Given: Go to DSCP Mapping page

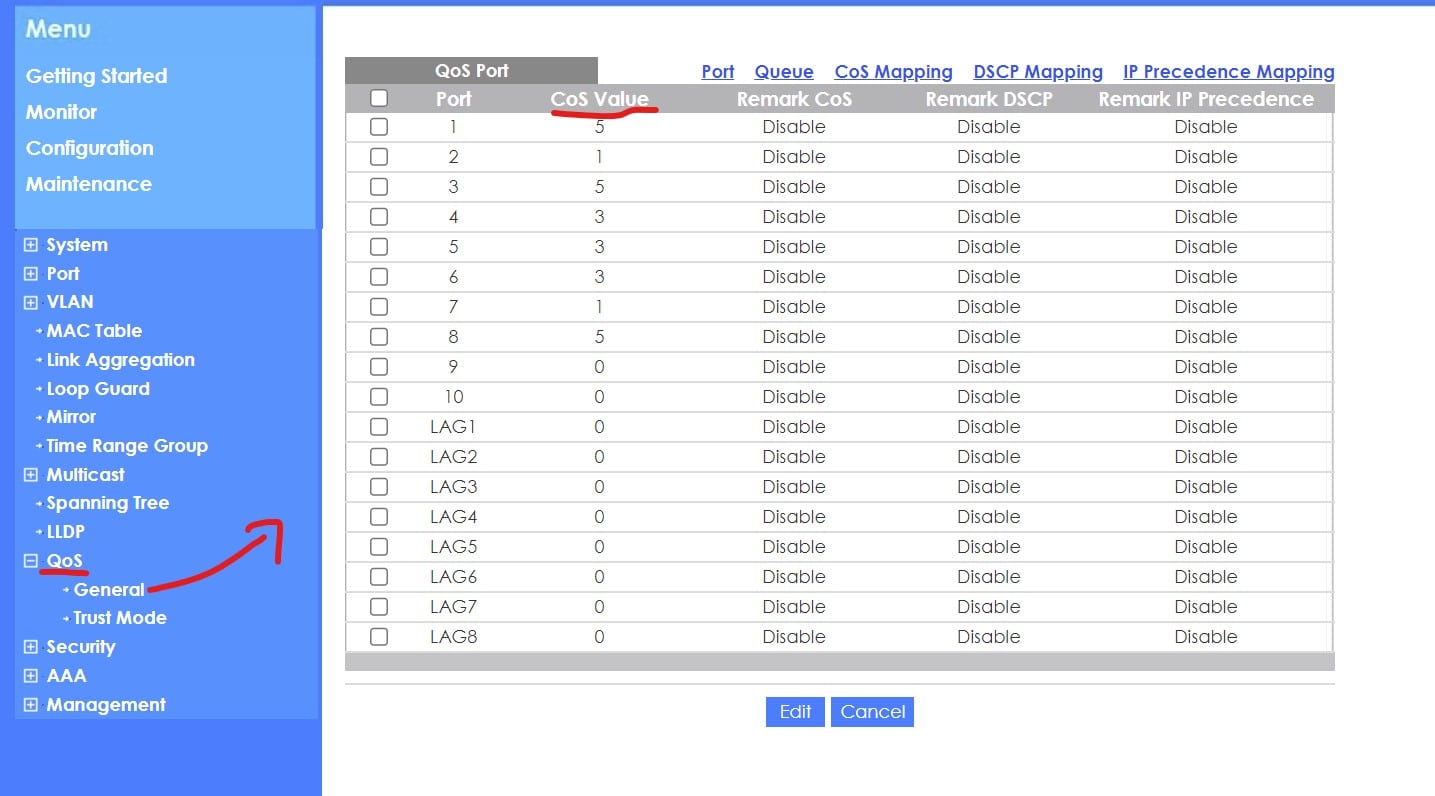Looking at the screenshot, I should point(1038,72).
